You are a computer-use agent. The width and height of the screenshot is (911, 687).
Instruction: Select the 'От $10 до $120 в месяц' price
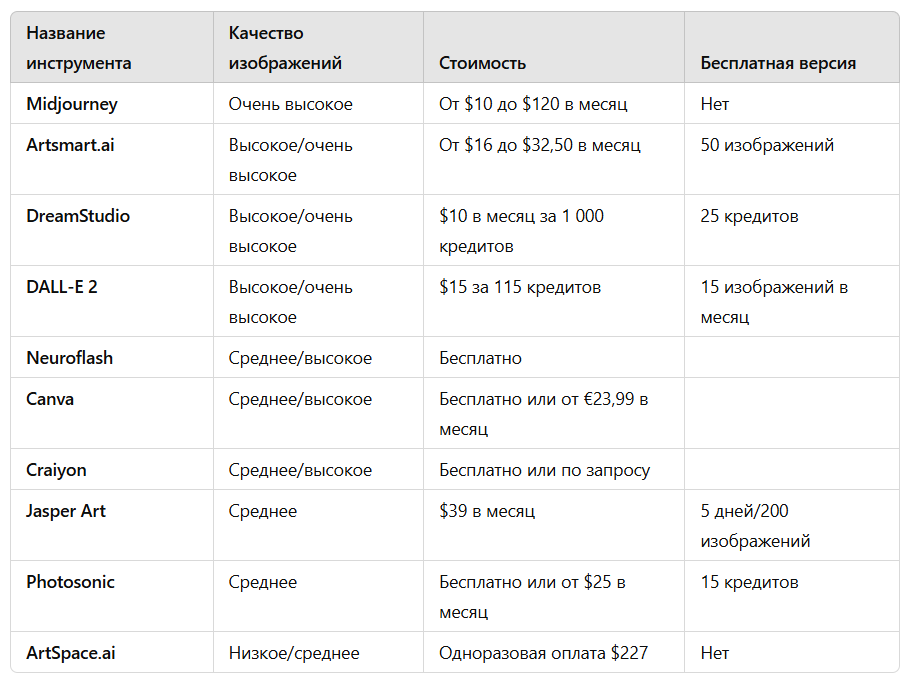pyautogui.click(x=533, y=104)
